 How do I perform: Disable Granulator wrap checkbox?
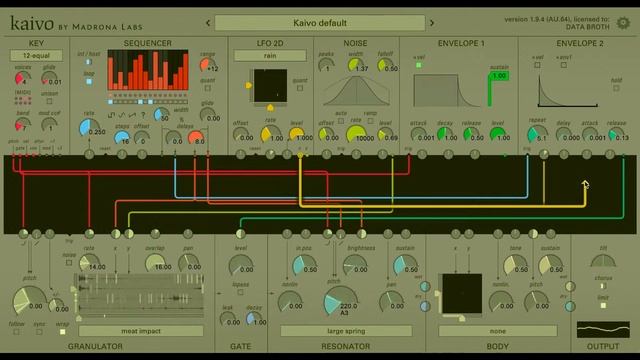point(62,332)
